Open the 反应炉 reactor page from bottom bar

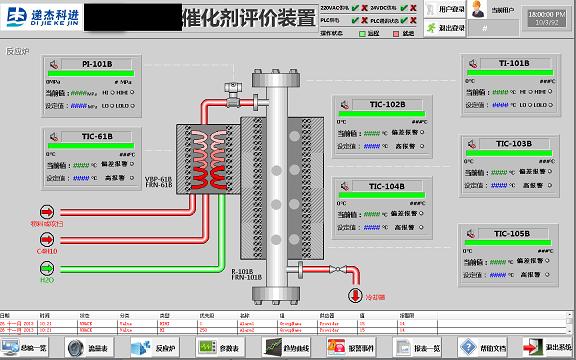pos(155,347)
